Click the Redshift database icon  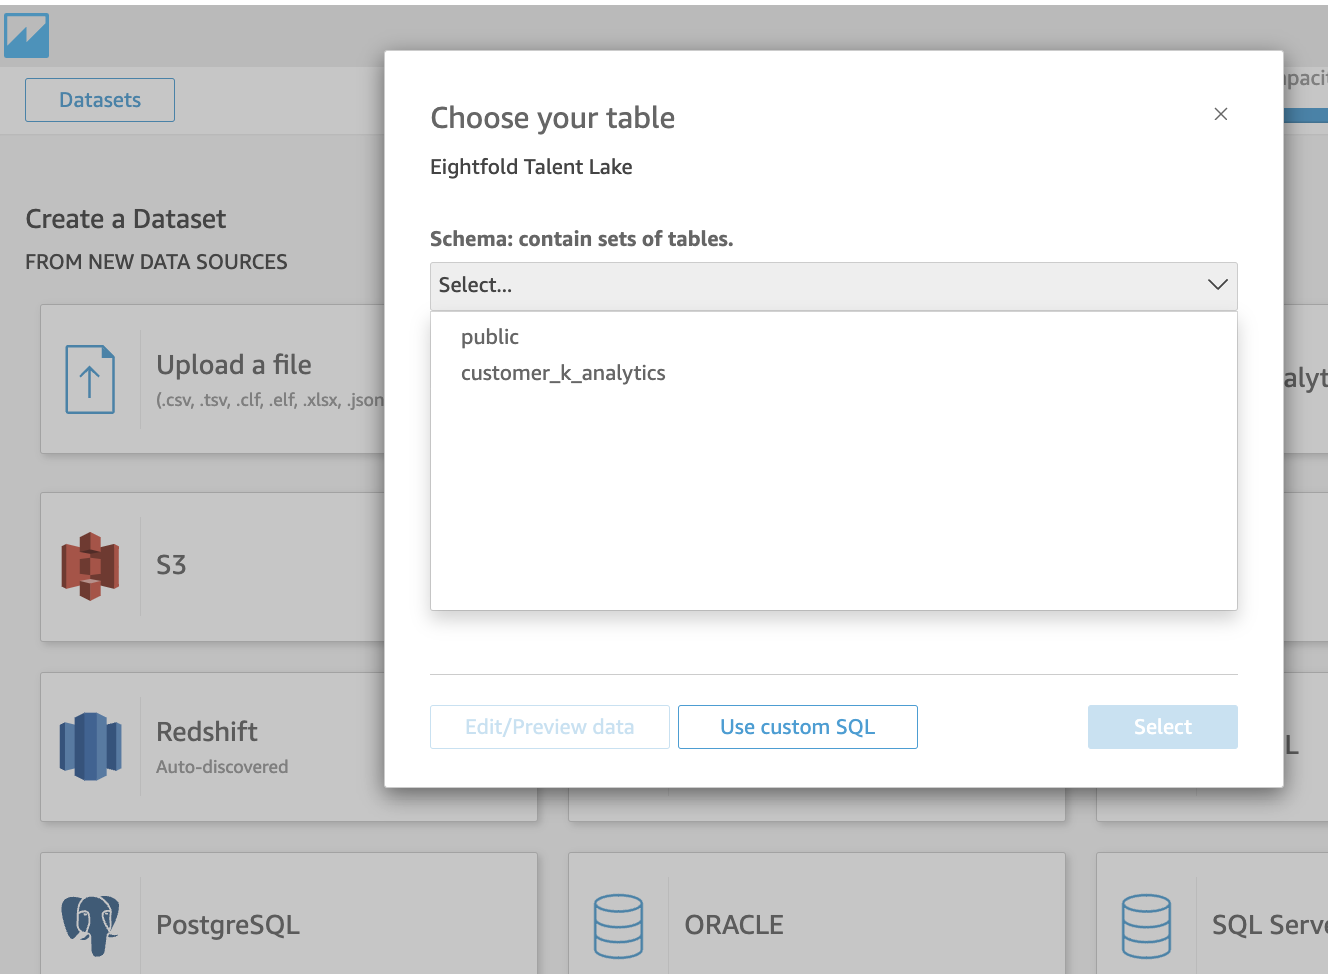[90, 746]
